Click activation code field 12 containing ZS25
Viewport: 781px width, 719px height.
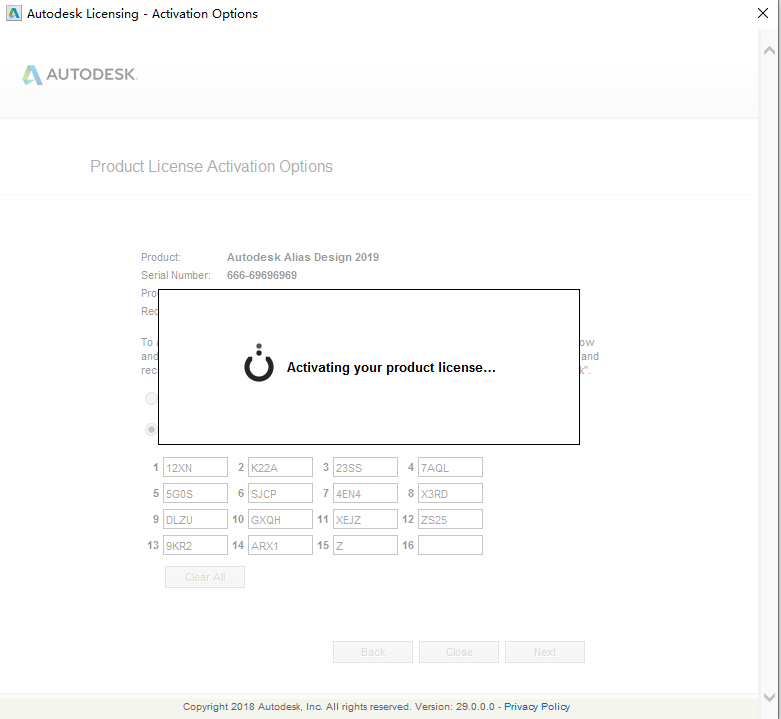(x=450, y=519)
